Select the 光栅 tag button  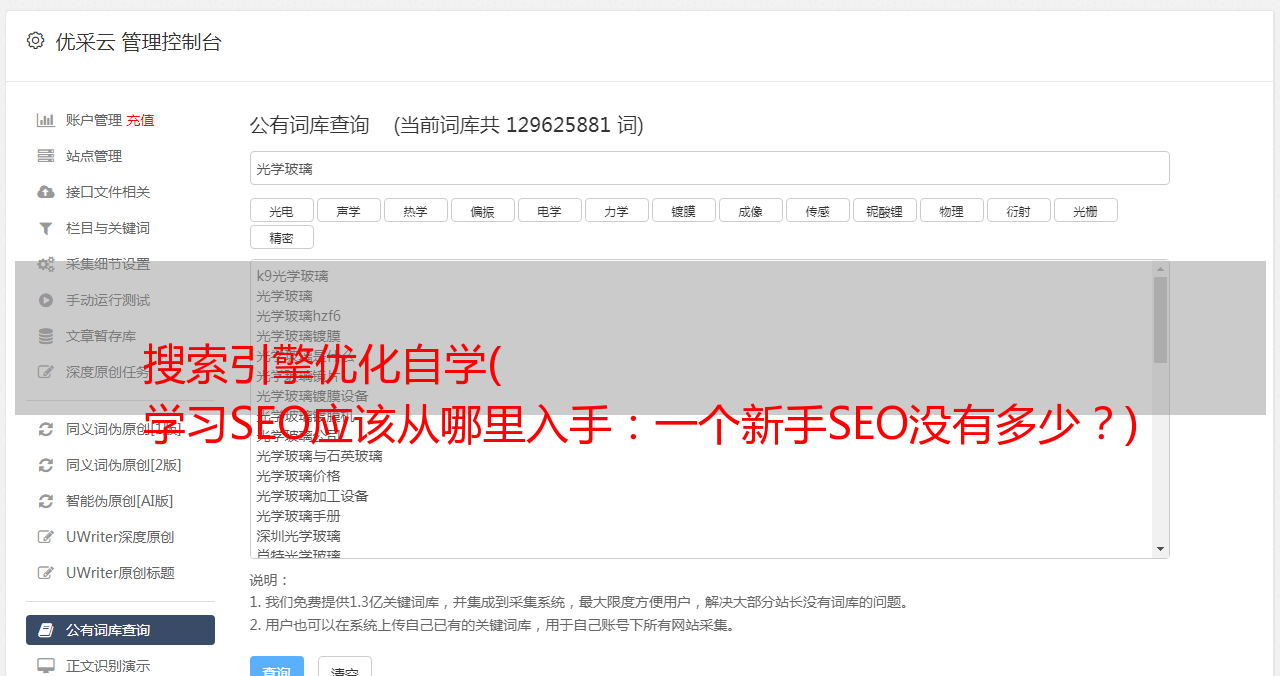[1085, 210]
